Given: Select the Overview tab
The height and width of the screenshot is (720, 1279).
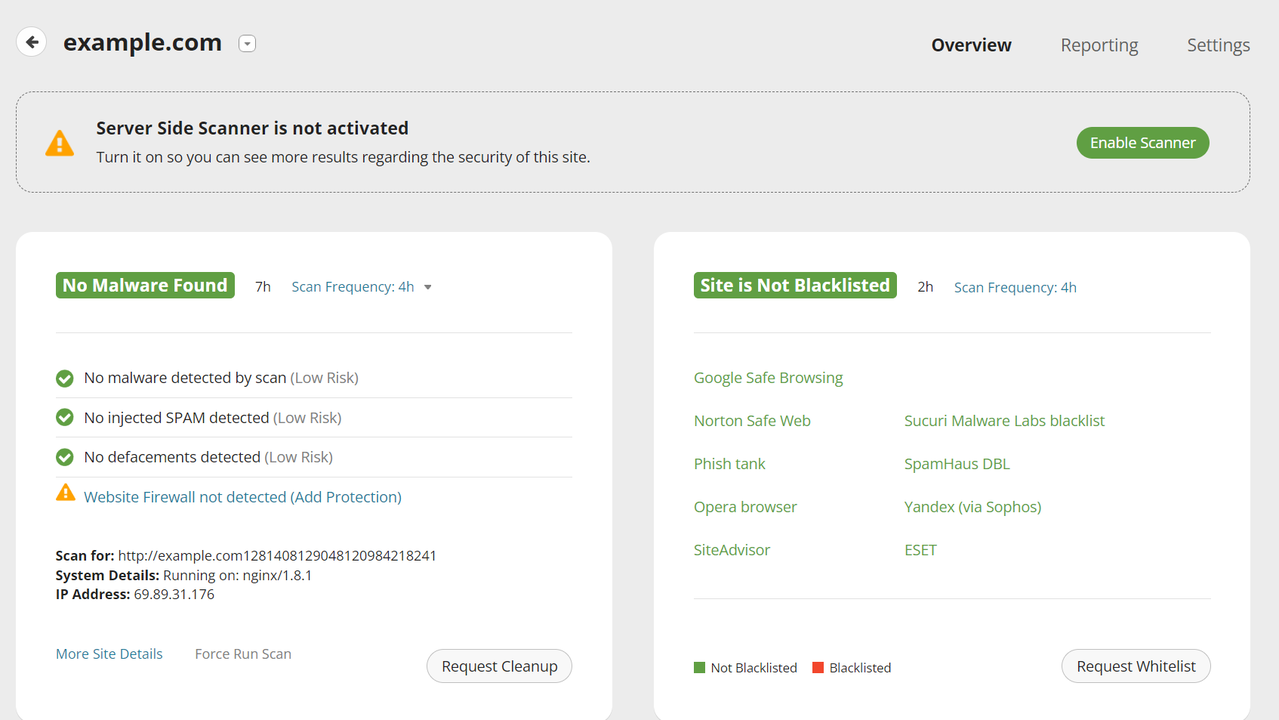Looking at the screenshot, I should coord(971,45).
